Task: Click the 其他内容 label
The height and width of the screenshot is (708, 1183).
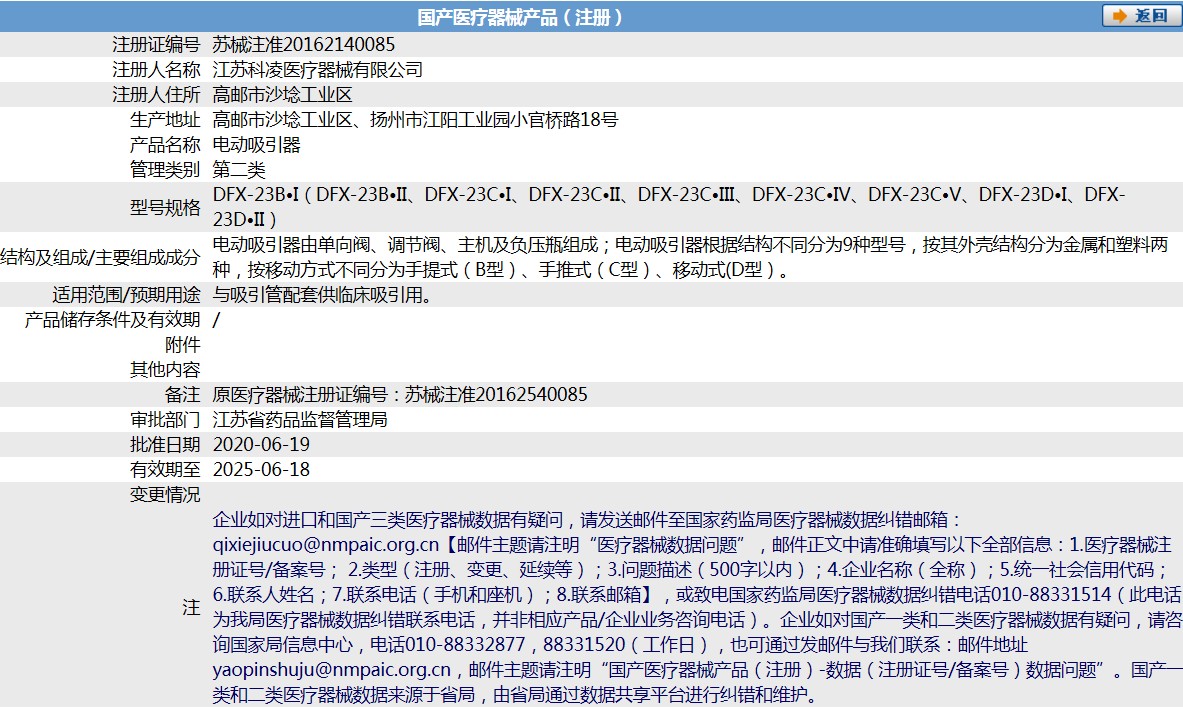Action: point(165,369)
